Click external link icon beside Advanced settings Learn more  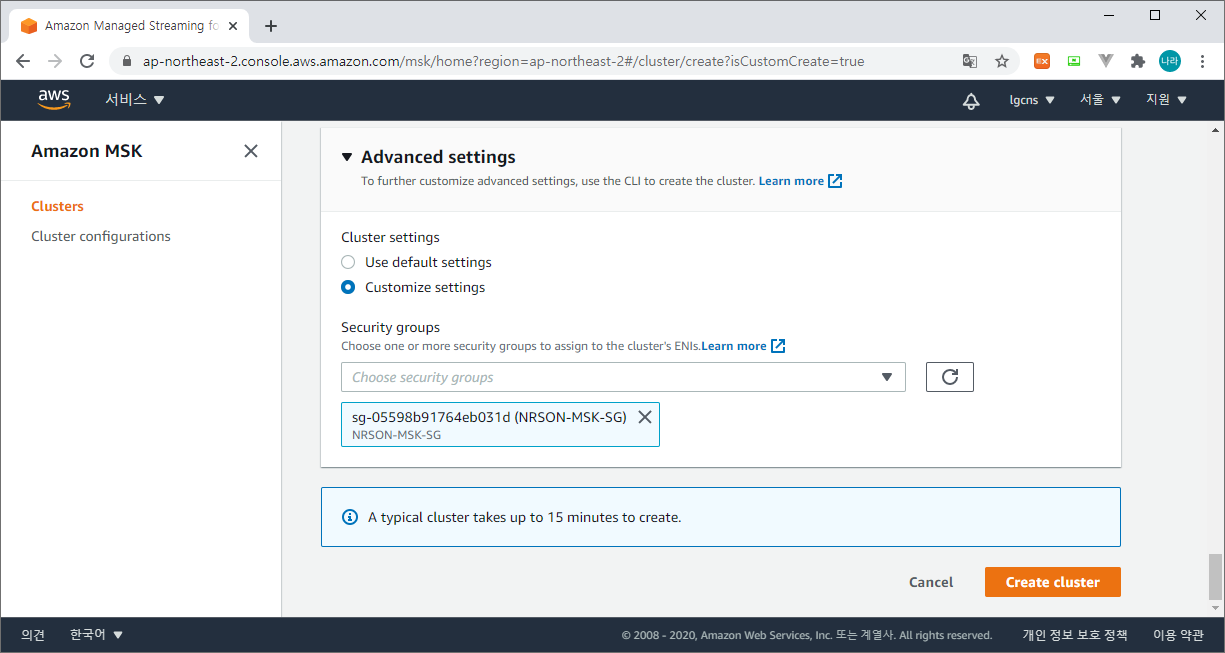tap(835, 181)
